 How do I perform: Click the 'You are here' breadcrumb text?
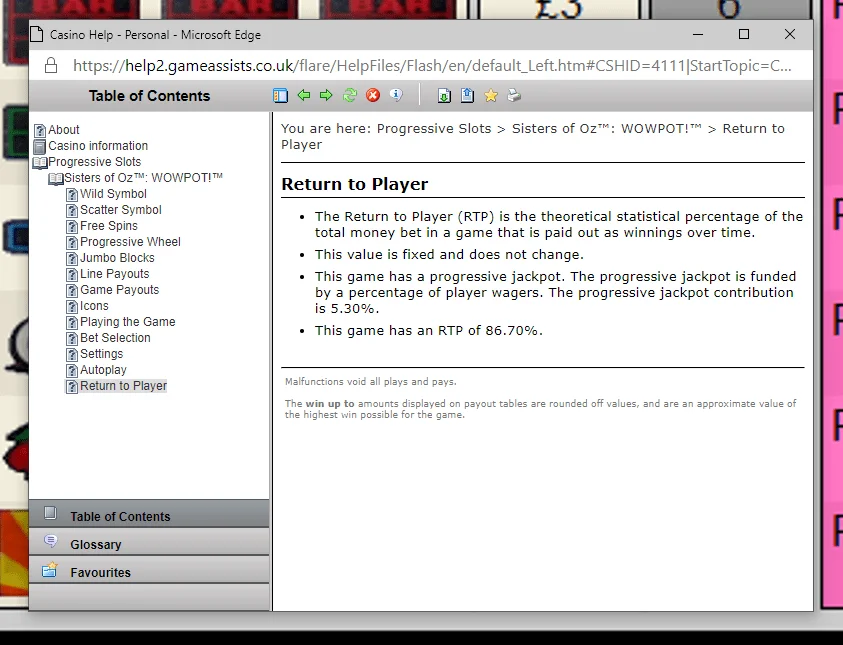click(533, 137)
